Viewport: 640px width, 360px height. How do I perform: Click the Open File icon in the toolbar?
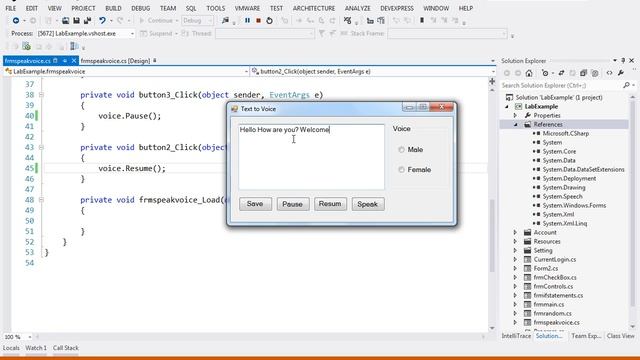pos(65,20)
